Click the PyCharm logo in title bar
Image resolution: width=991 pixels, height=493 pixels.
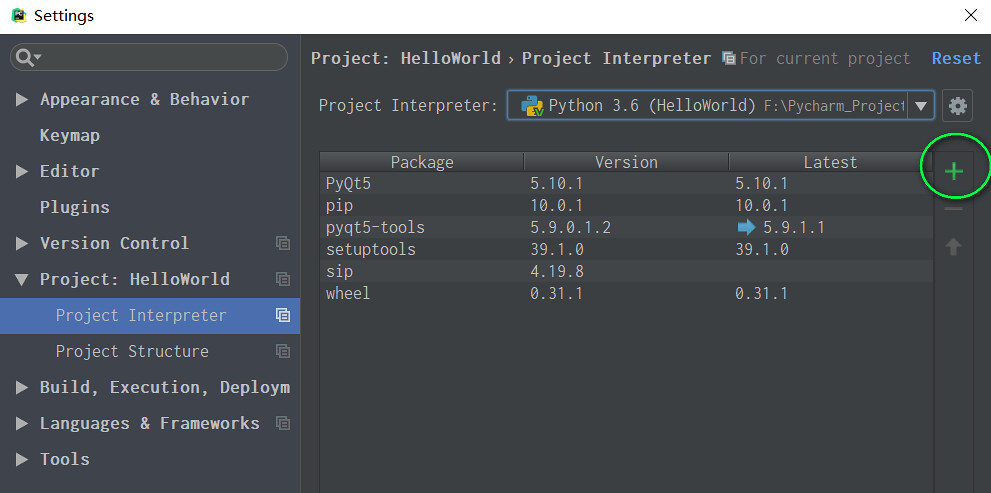(x=19, y=16)
